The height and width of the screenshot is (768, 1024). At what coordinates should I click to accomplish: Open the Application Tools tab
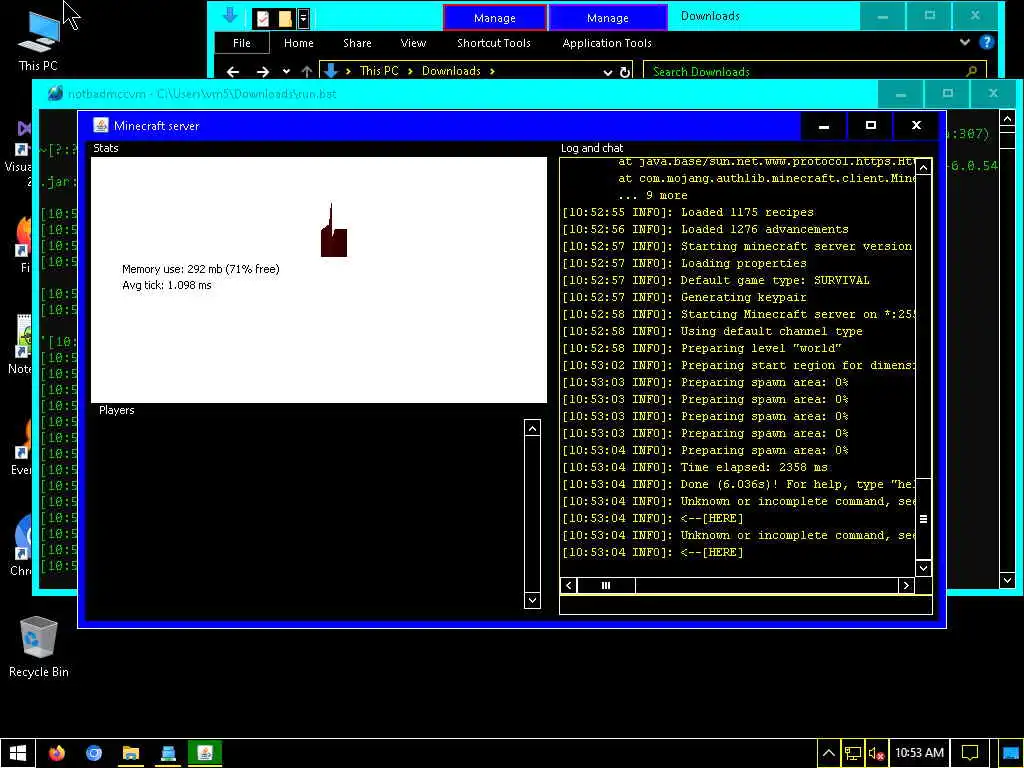click(607, 43)
